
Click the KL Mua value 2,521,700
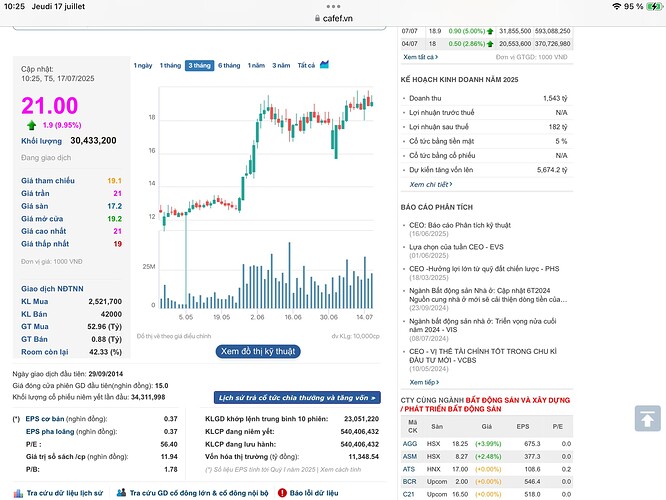(x=105, y=301)
